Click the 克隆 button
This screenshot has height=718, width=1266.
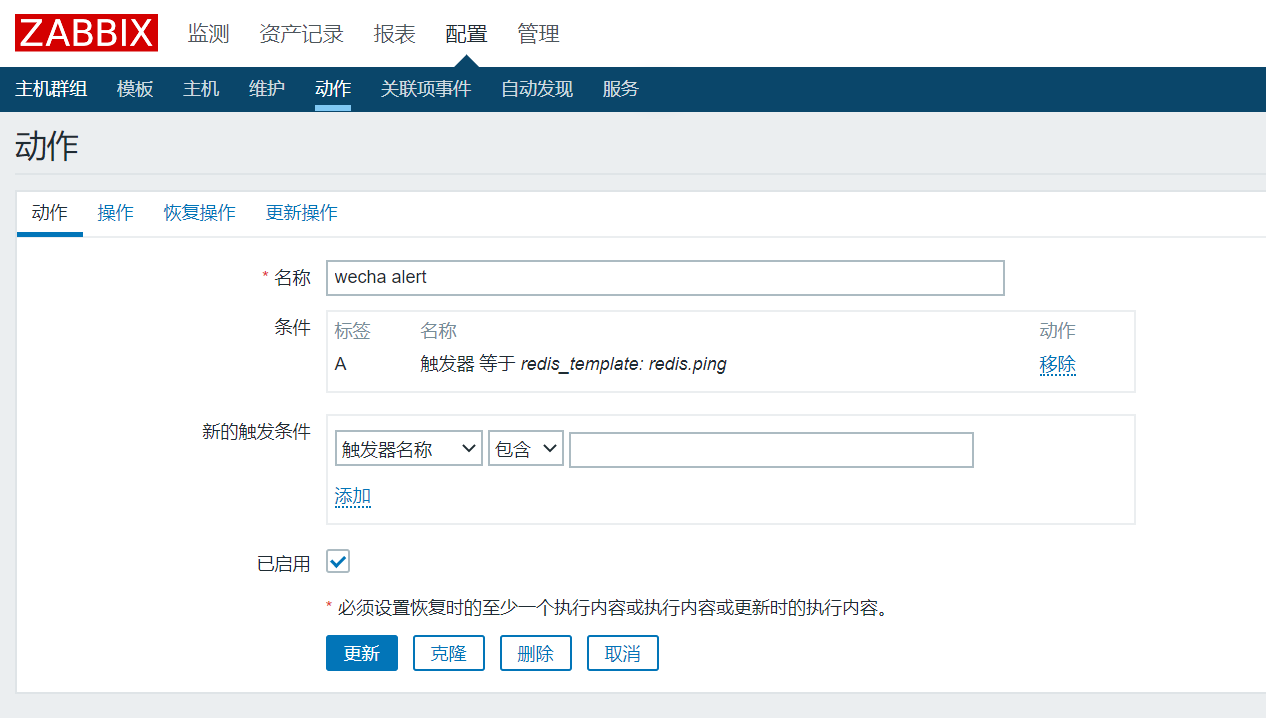pos(449,653)
